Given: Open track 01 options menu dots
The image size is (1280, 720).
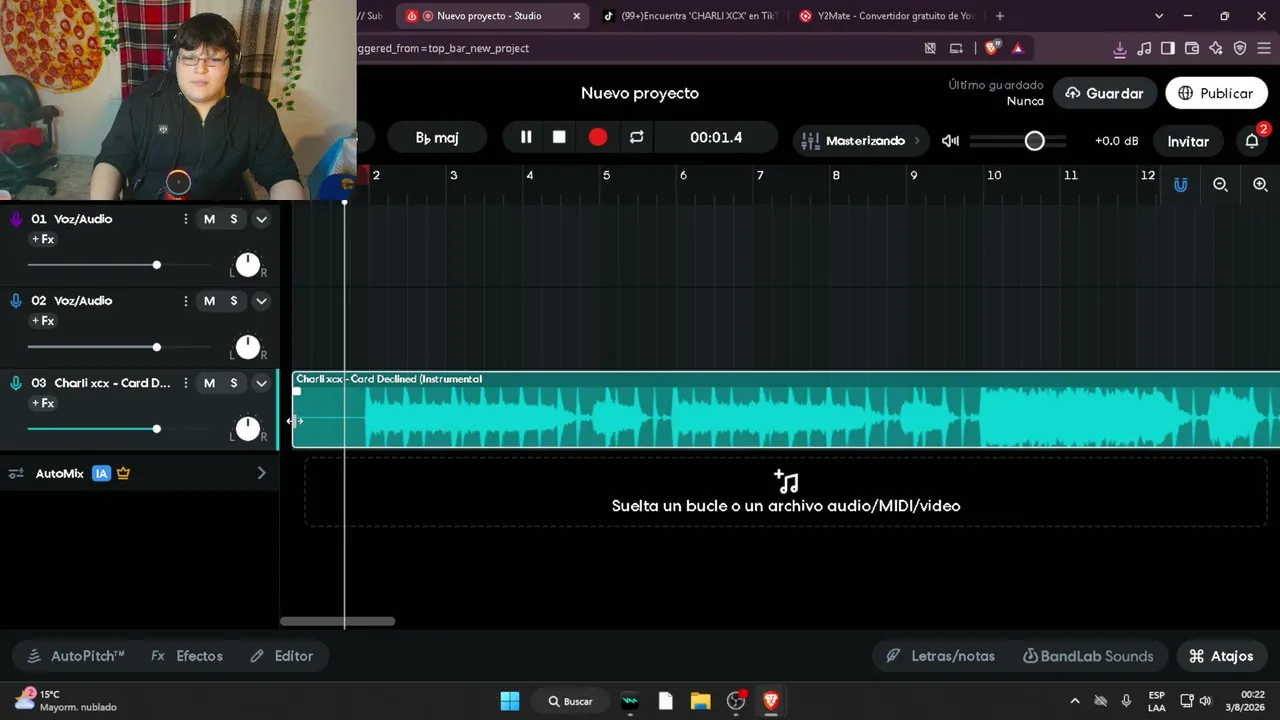Looking at the screenshot, I should click(x=185, y=219).
